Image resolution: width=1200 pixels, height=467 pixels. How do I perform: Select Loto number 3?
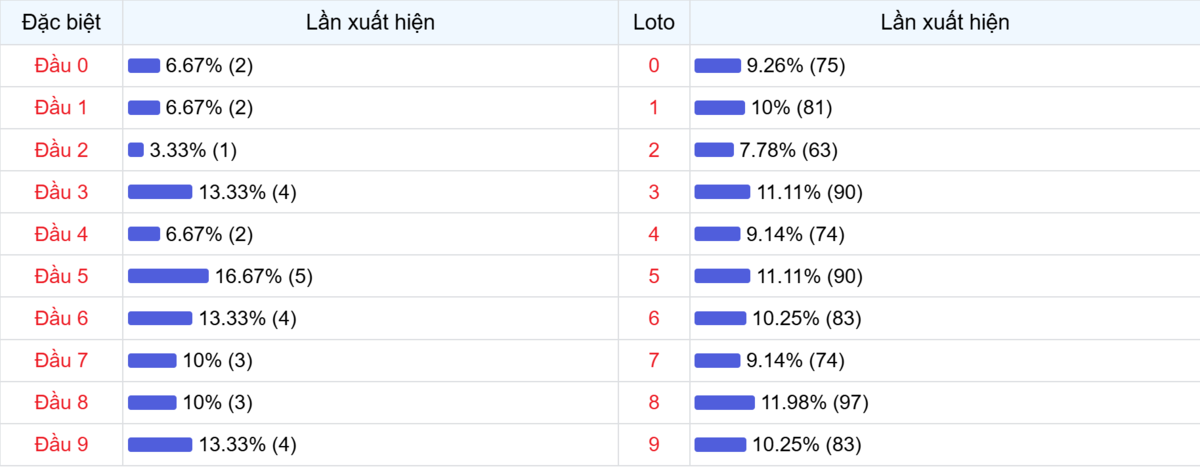654,192
